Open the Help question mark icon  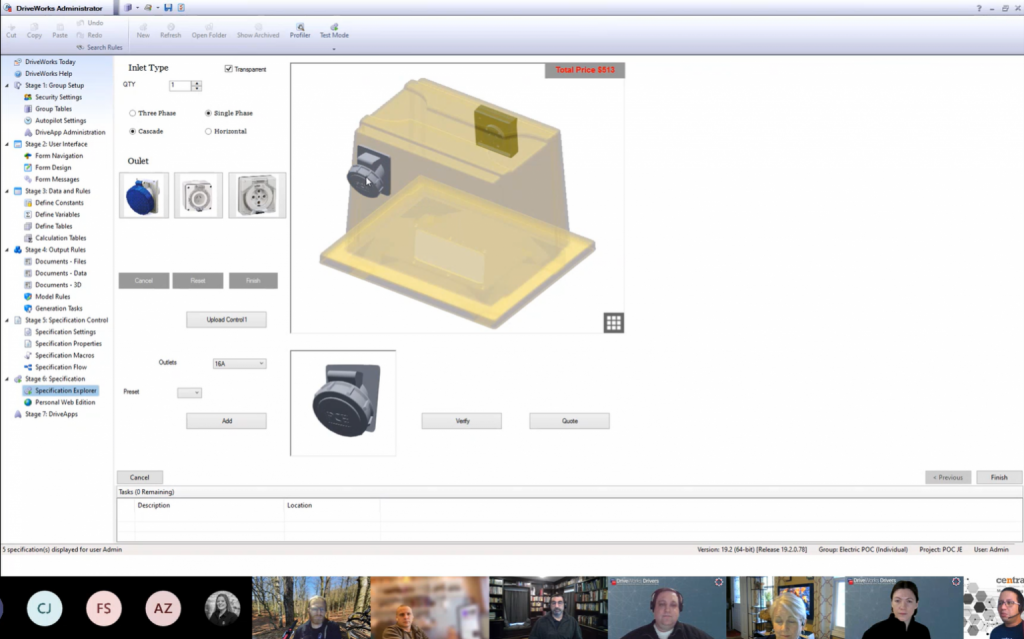[979, 8]
